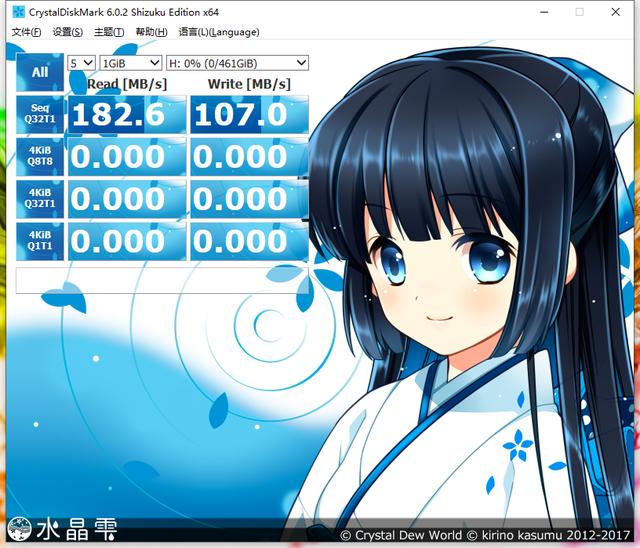Open the test count dropdown showing 5
640x548 pixels.
coord(82,63)
